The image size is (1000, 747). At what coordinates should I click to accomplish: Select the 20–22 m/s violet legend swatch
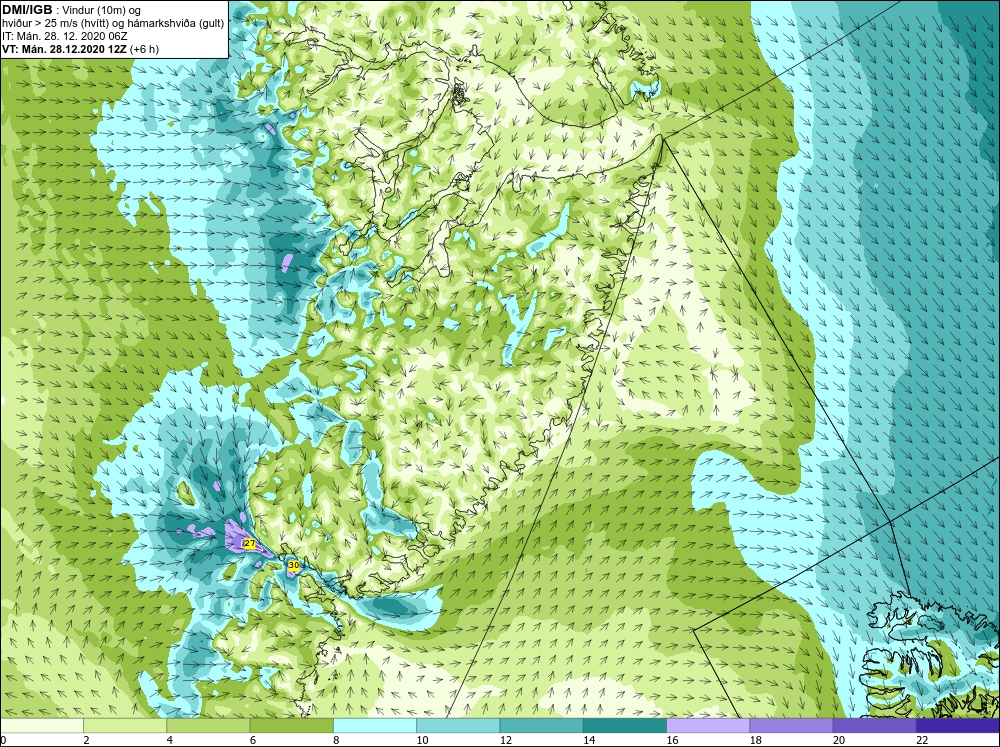tap(874, 726)
